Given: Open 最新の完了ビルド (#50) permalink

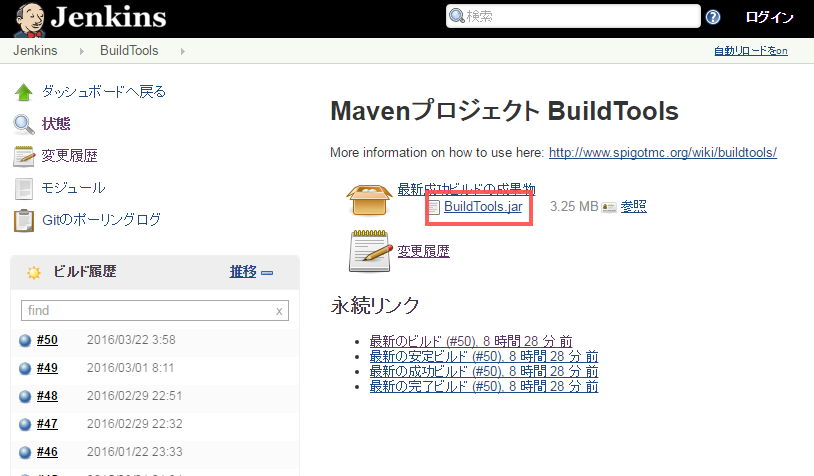Looking at the screenshot, I should coord(484,387).
